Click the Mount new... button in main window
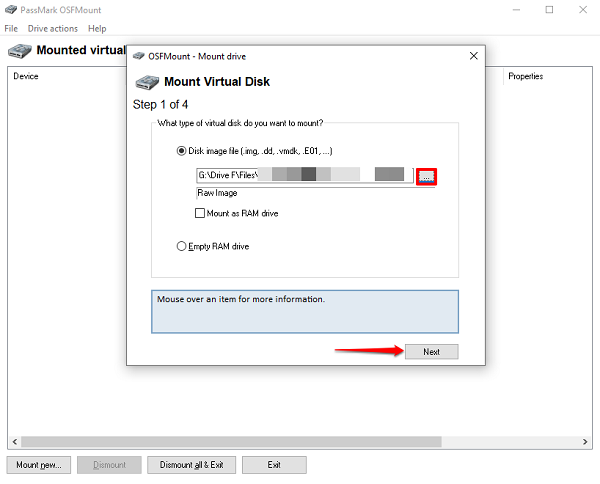The height and width of the screenshot is (484, 600). click(x=39, y=465)
